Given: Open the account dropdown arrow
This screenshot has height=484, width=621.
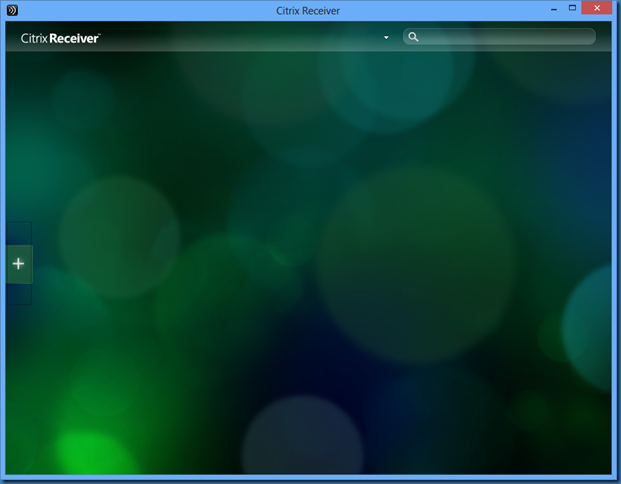Looking at the screenshot, I should pos(386,38).
